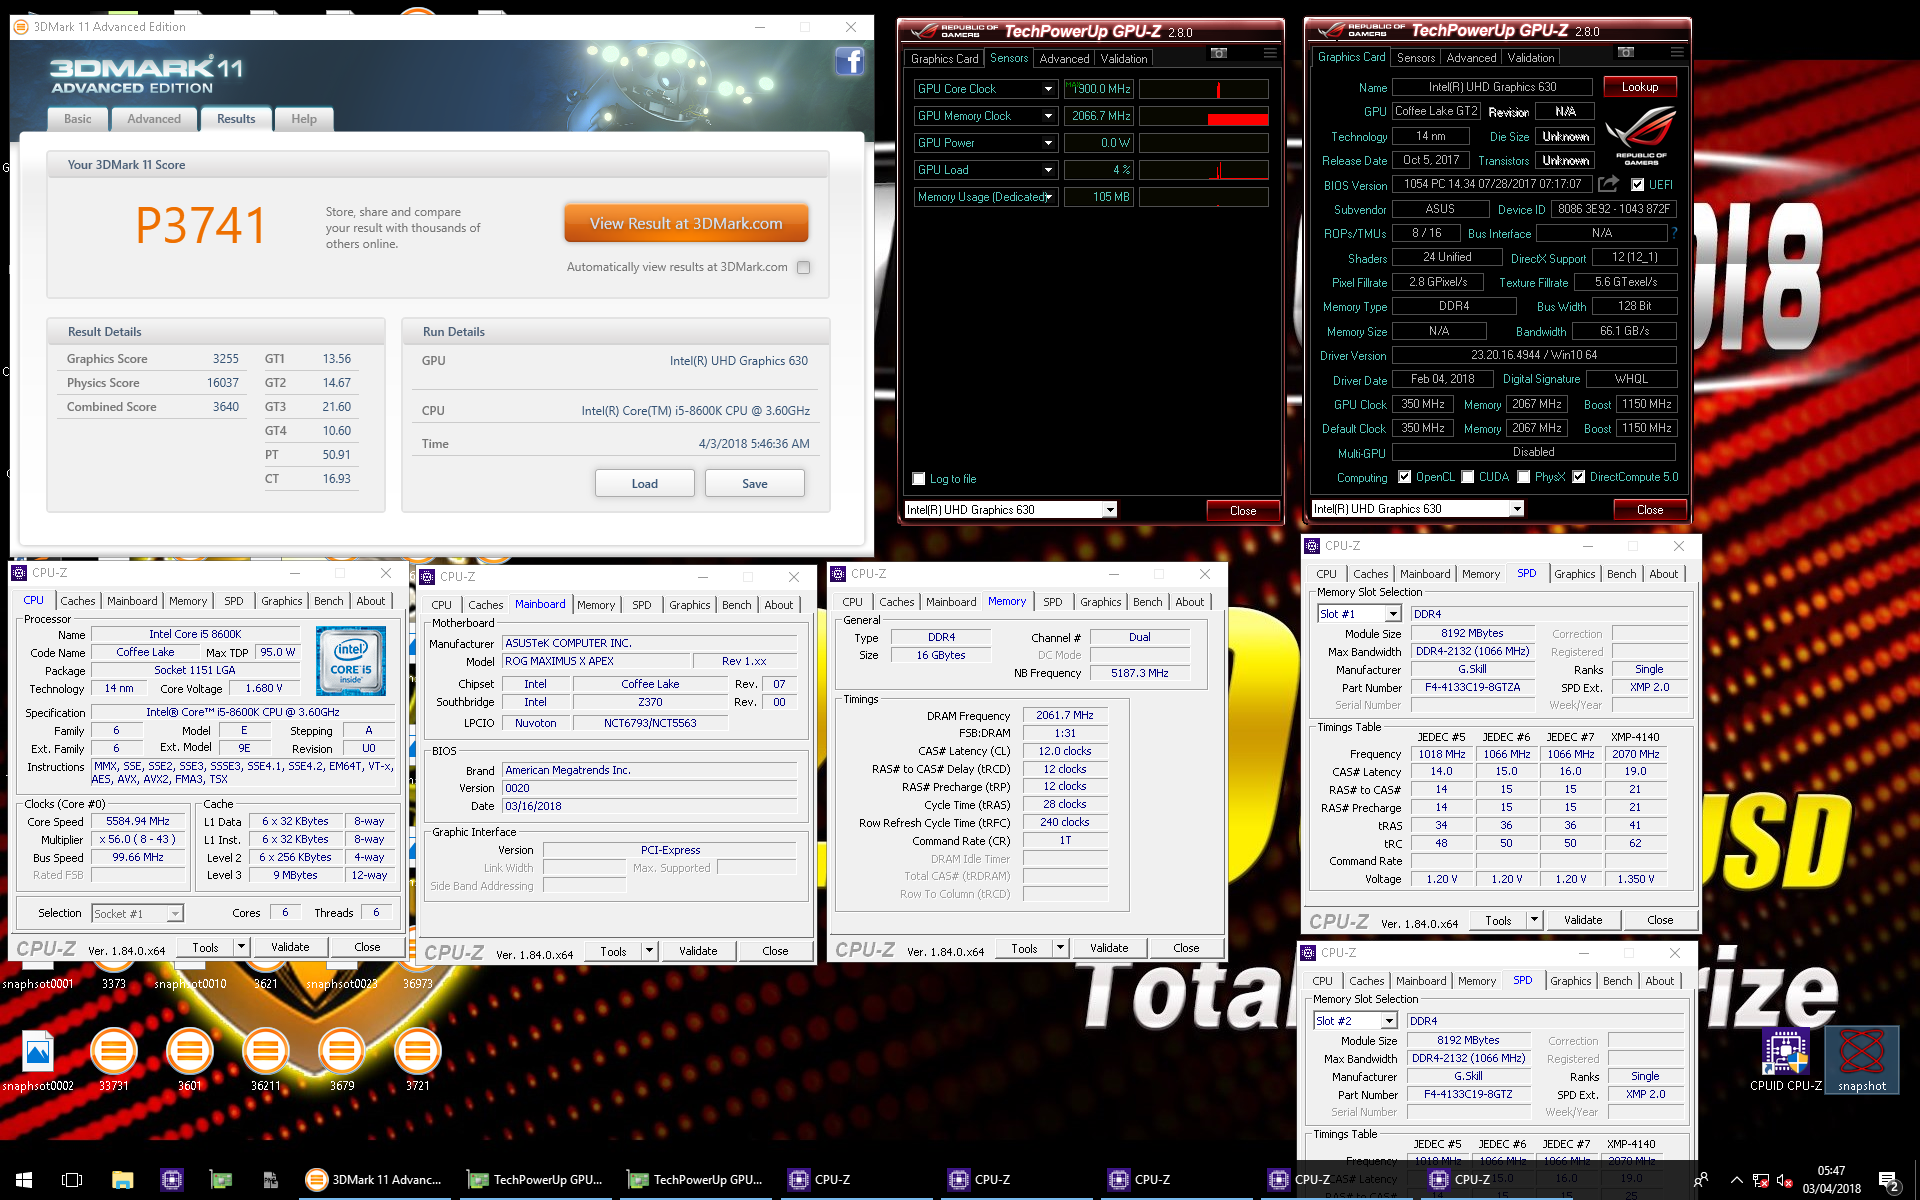Open Graphics tab in CPU-Z Mainboard window
Screen dimensions: 1920x1200
click(x=690, y=605)
